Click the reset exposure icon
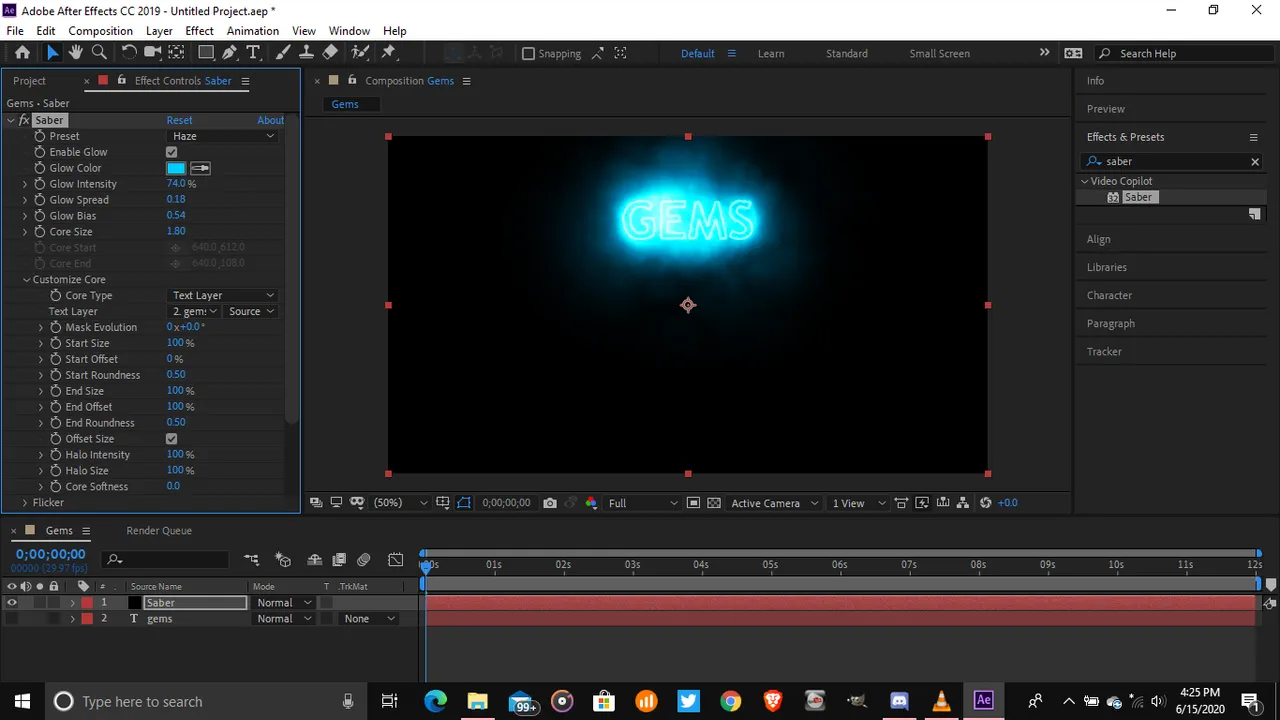 pos(986,503)
